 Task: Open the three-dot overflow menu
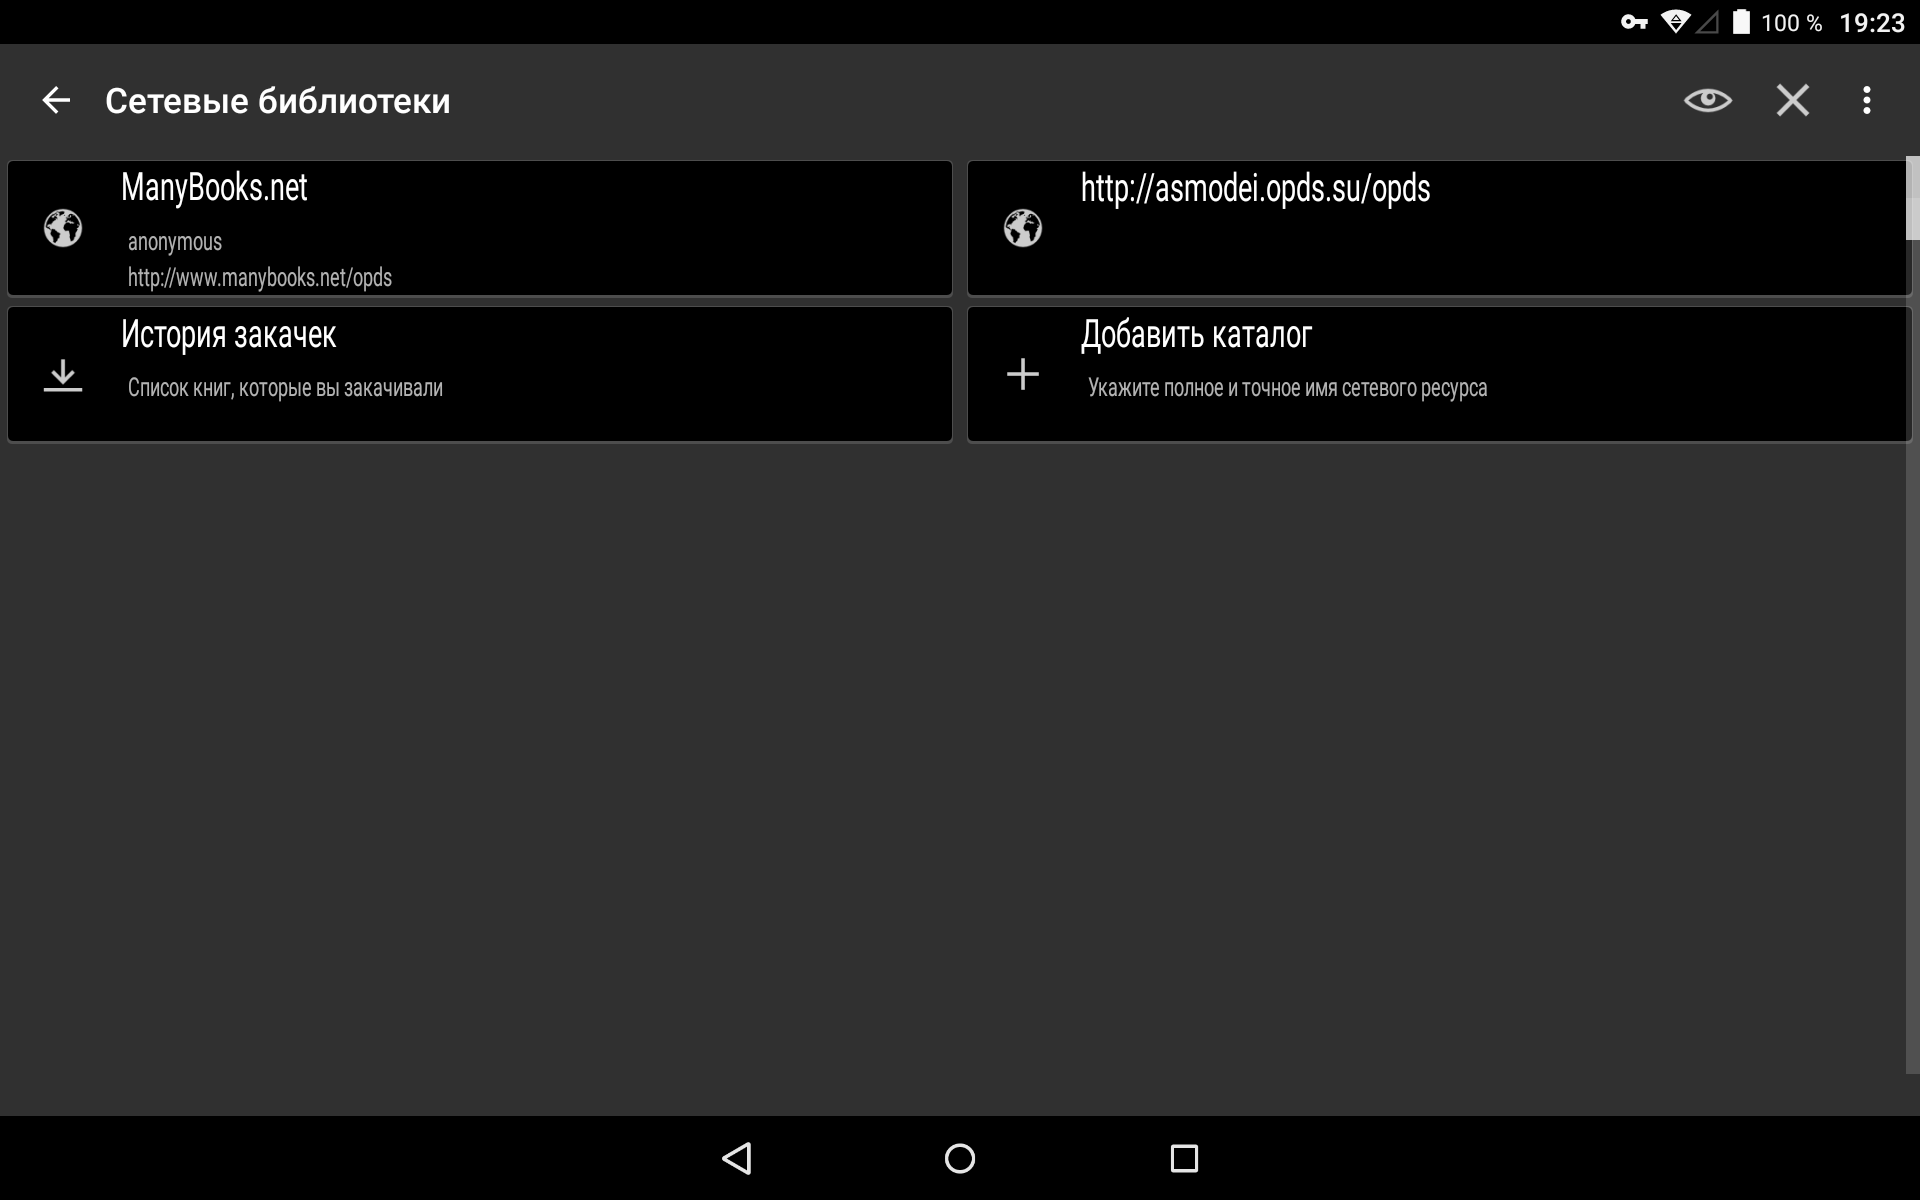click(x=1866, y=100)
